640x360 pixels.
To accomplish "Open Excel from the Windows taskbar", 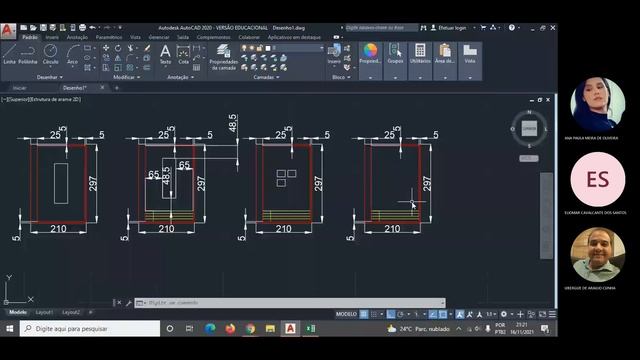I will [310, 329].
